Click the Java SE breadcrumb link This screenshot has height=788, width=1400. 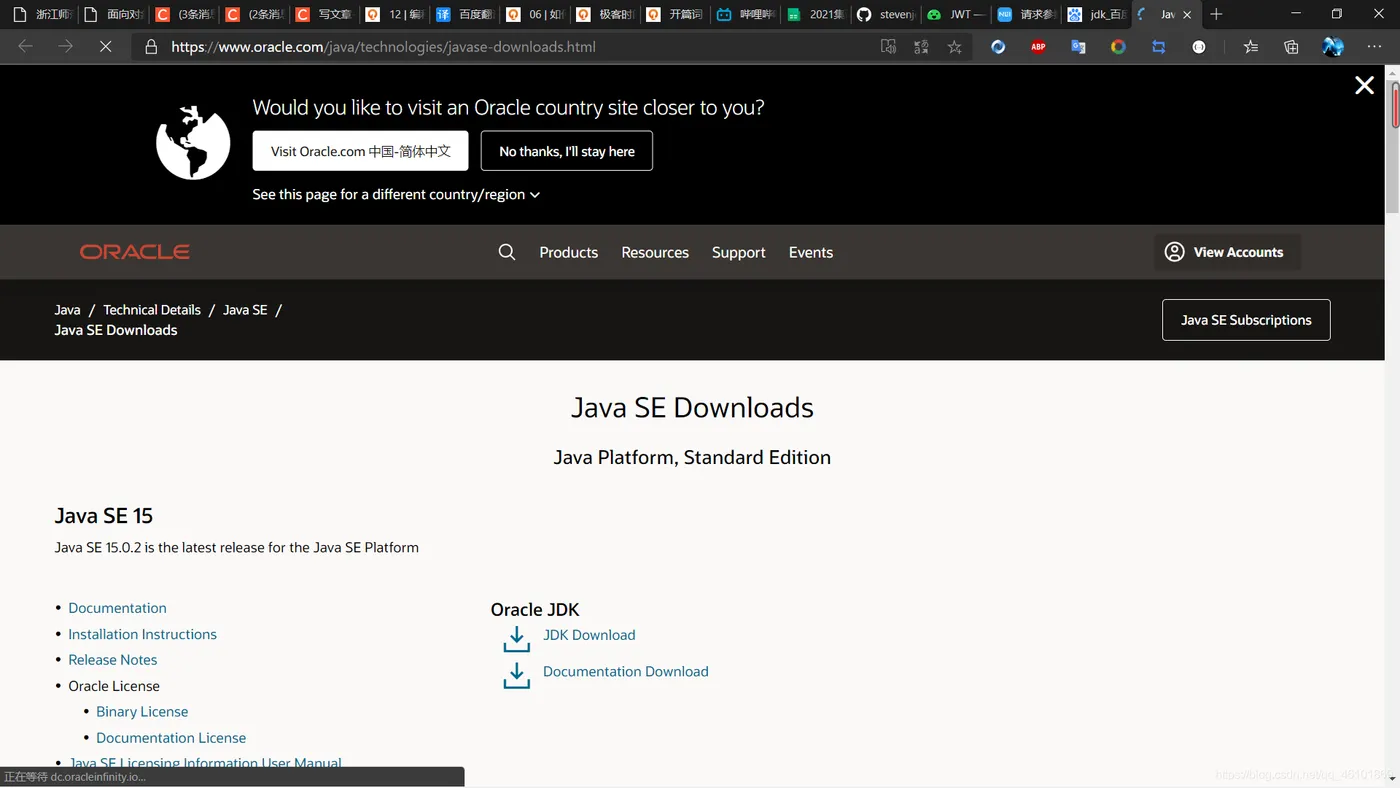point(245,310)
